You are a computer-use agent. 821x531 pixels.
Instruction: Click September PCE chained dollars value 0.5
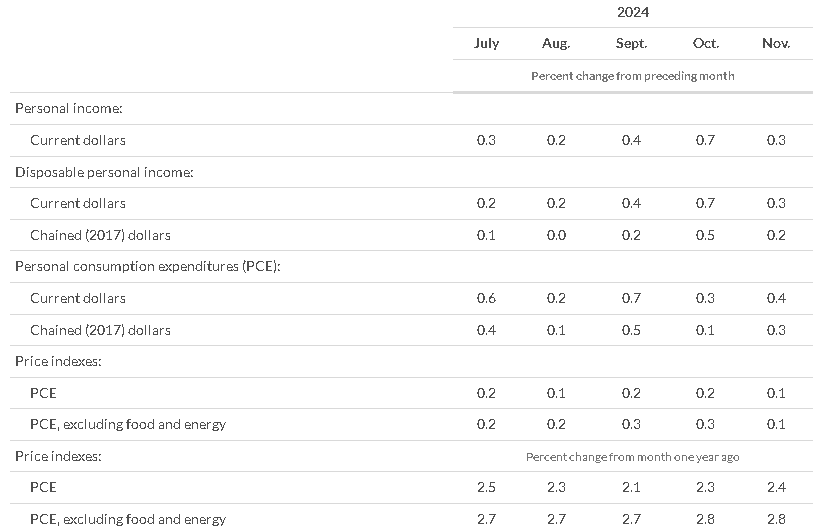tap(631, 330)
